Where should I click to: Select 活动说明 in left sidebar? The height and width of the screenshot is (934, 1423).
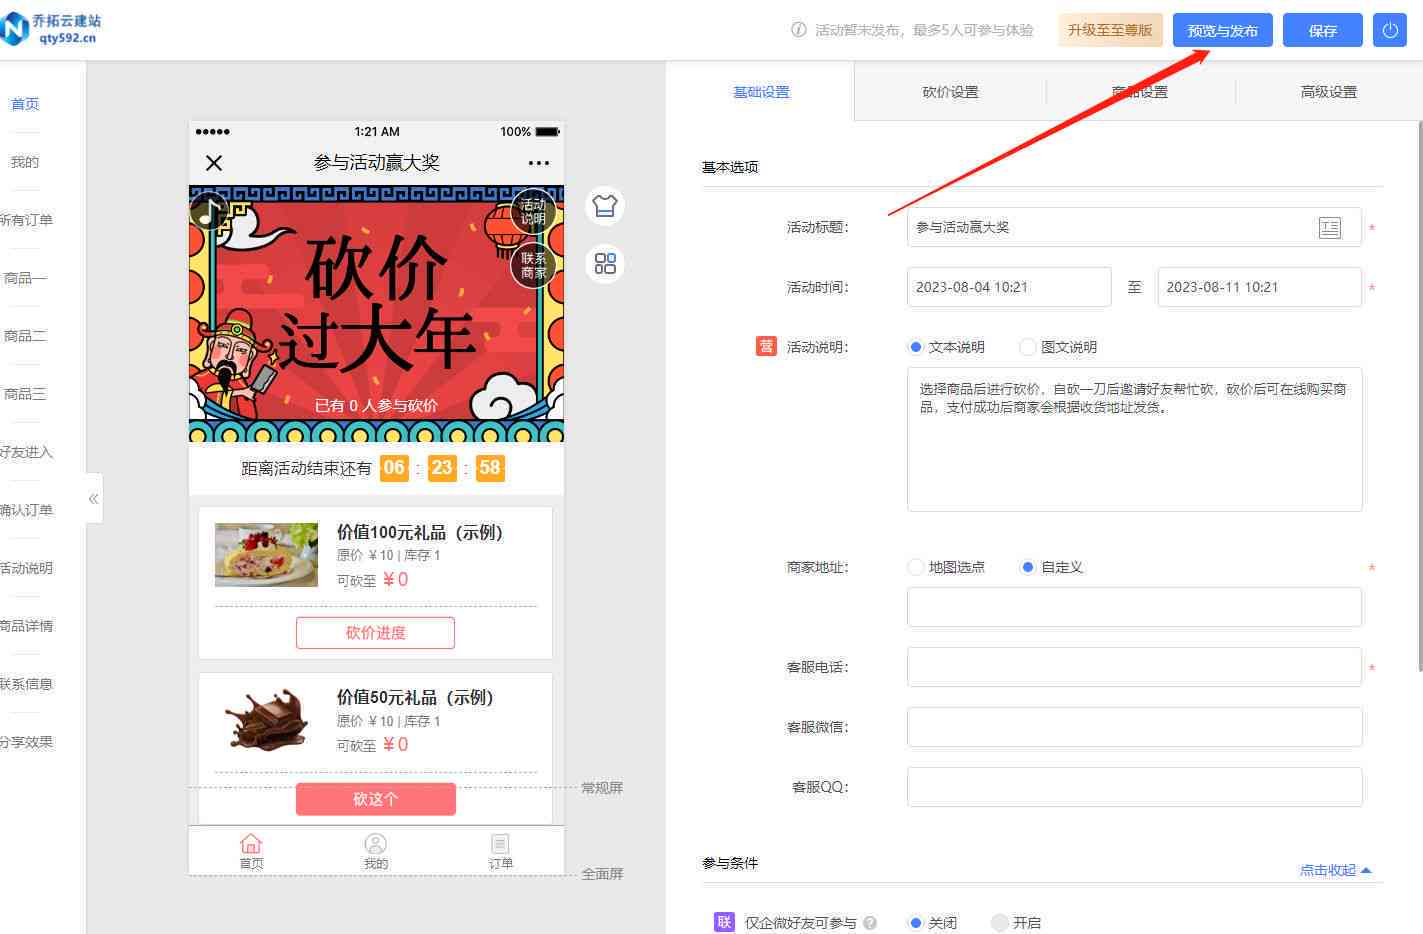tap(27, 568)
